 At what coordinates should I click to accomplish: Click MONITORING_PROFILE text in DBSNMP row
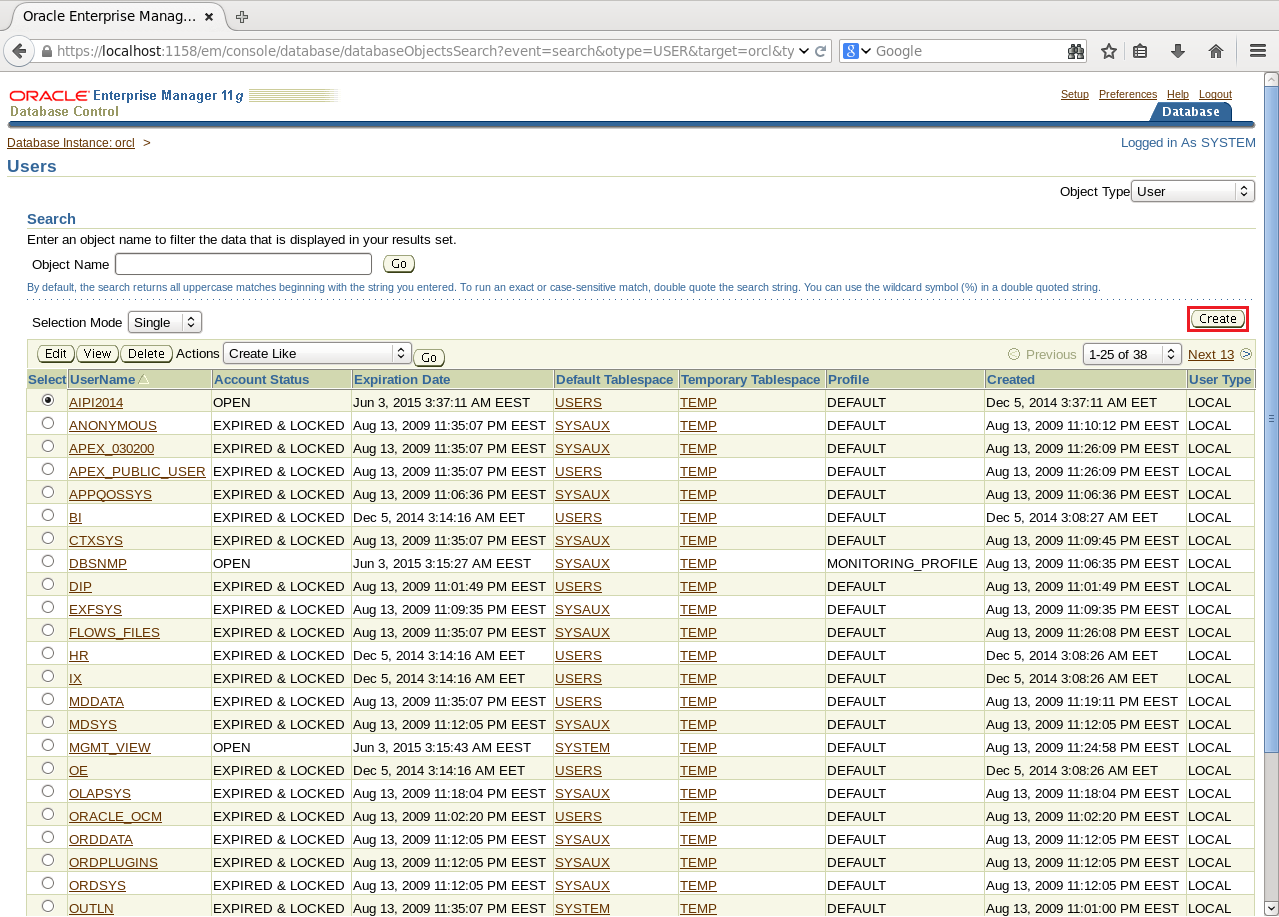(902, 563)
